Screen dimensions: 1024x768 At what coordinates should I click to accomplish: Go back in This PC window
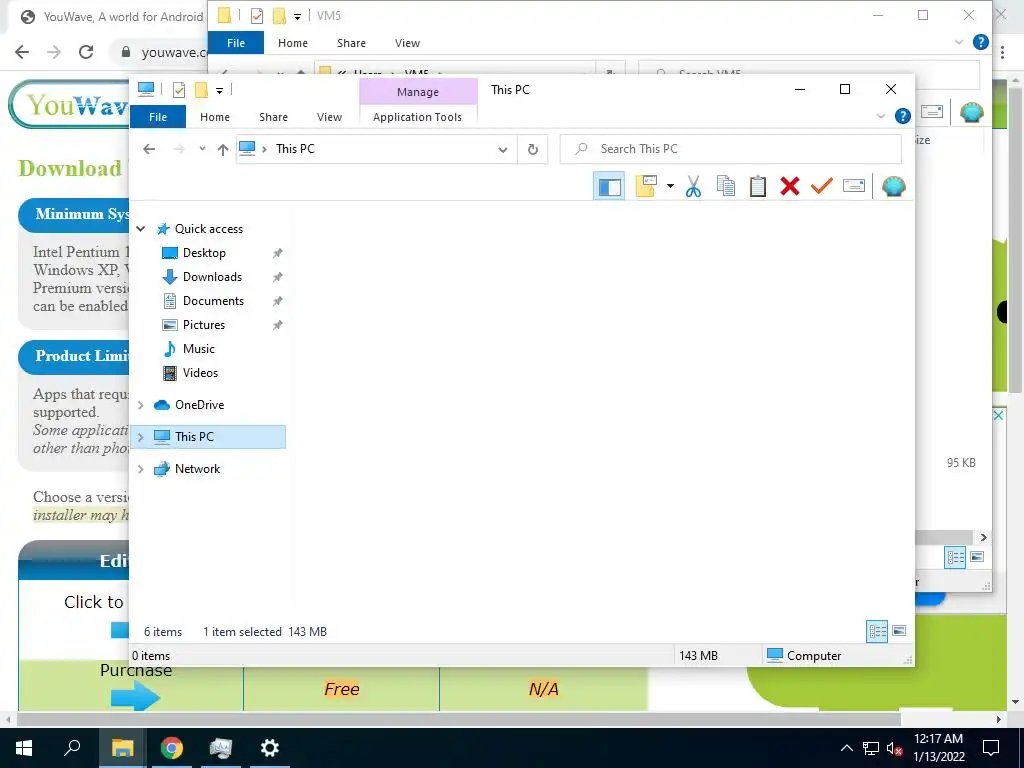149,149
